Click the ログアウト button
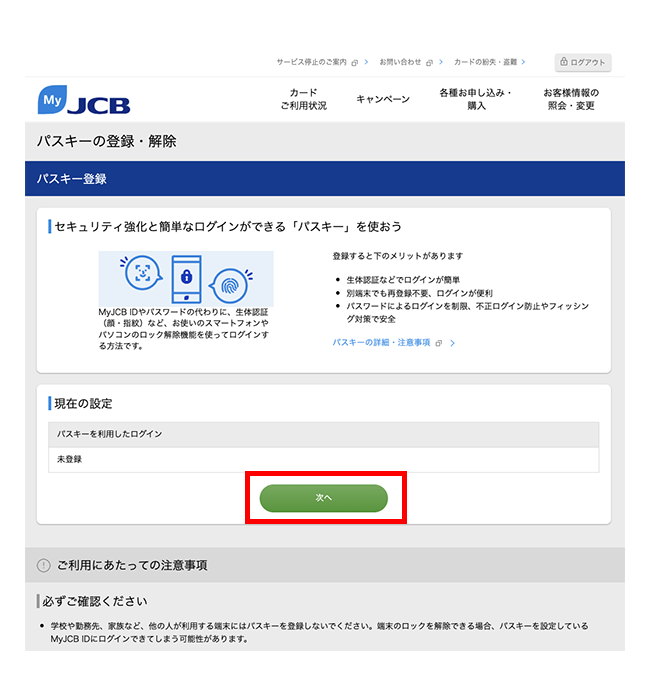The height and width of the screenshot is (700, 650). click(x=583, y=62)
